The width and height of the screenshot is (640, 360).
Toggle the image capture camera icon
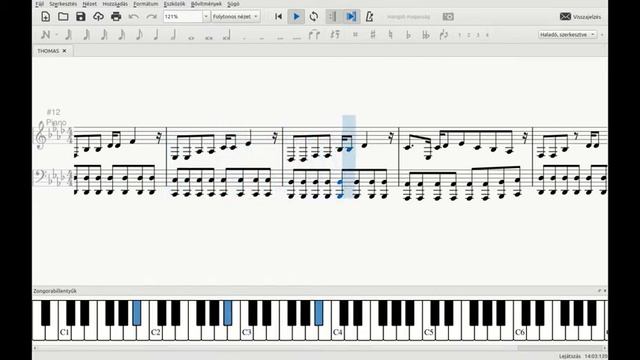[x=448, y=17]
